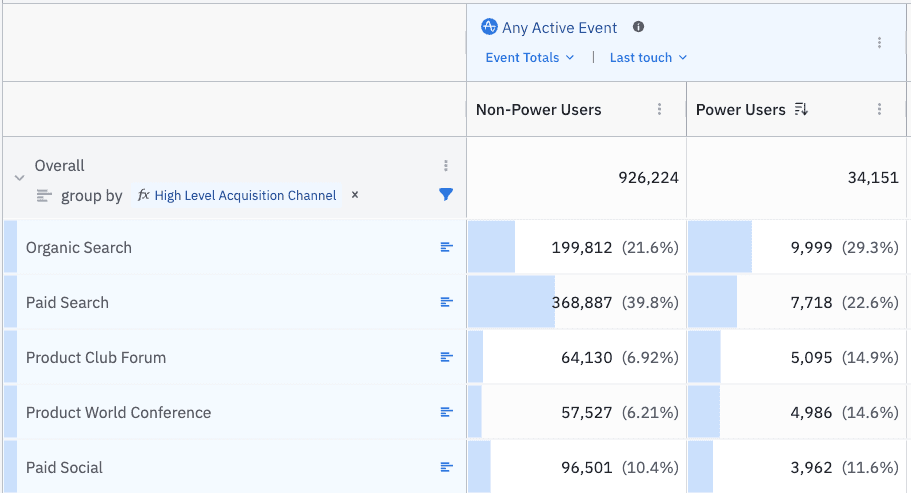Open the Any Active Event options menu
Viewport: 911px width, 493px height.
tap(879, 43)
